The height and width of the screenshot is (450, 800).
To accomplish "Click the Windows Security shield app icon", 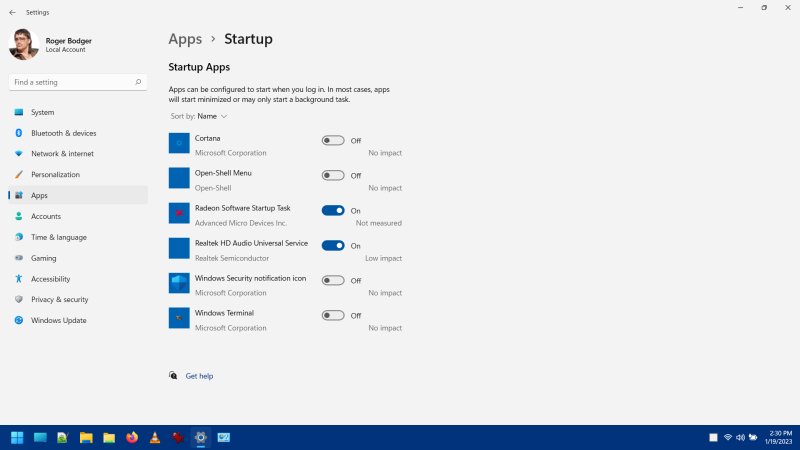I will click(179, 283).
